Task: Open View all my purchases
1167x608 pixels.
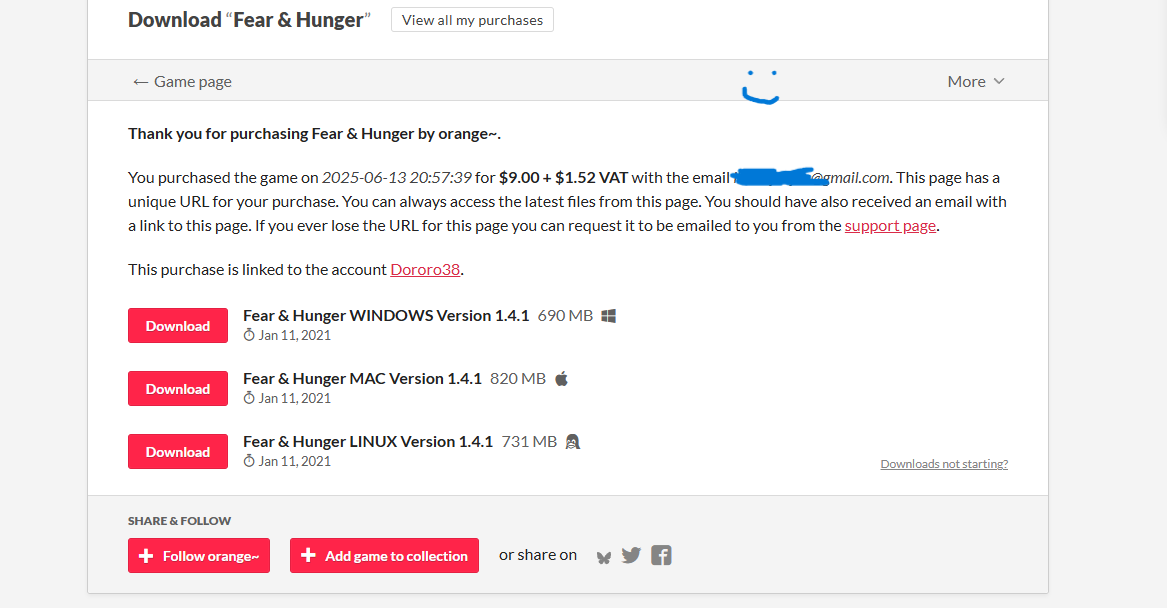Action: point(472,20)
